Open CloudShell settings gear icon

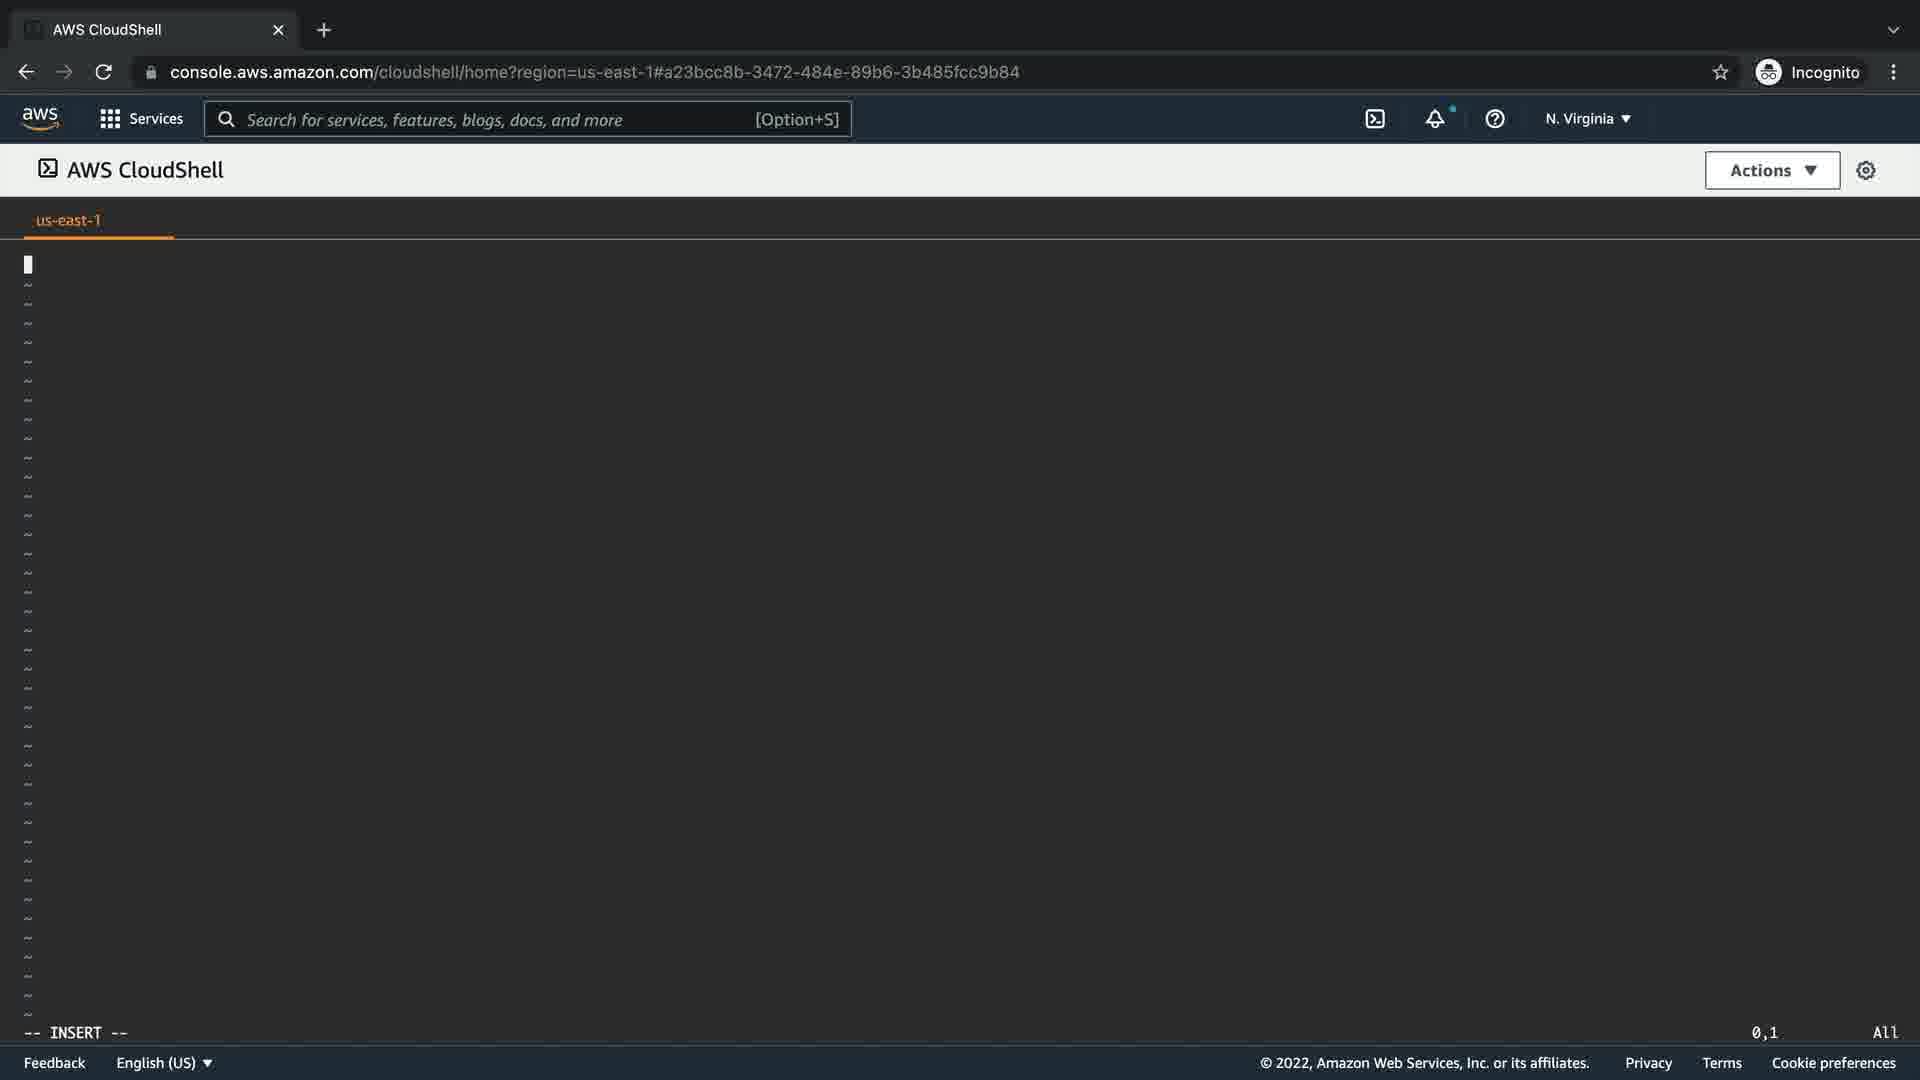coord(1866,171)
